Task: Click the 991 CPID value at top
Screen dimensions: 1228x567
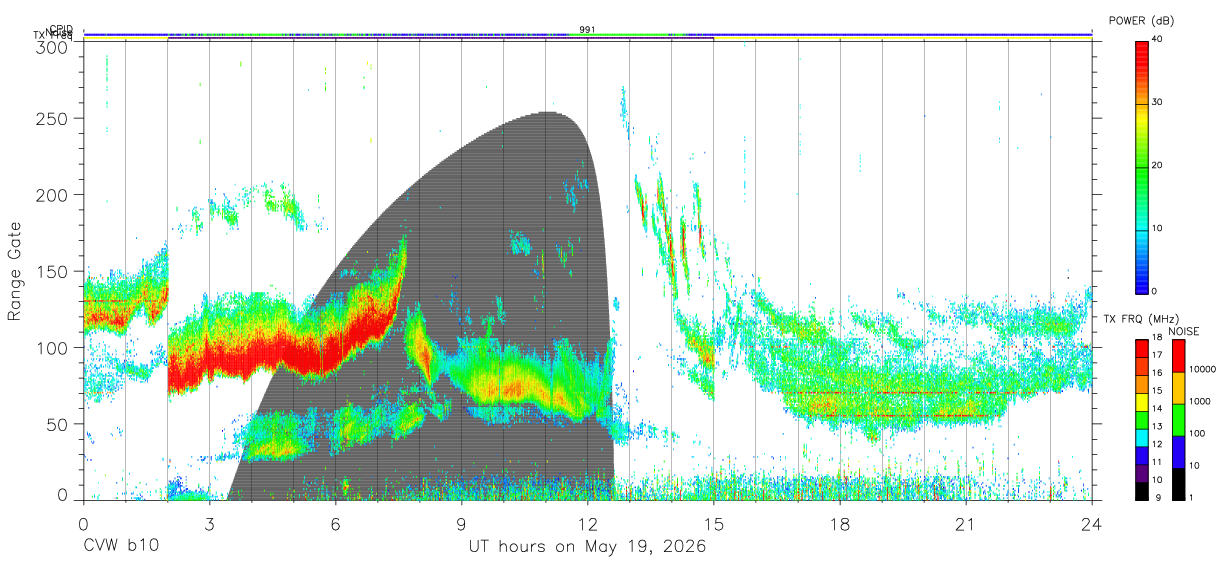Action: pos(587,30)
